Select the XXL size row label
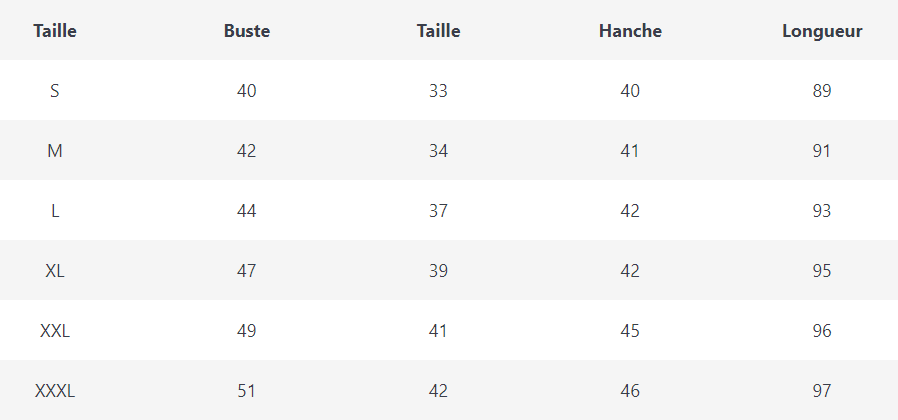Screen dimensions: 898x420 (55, 331)
